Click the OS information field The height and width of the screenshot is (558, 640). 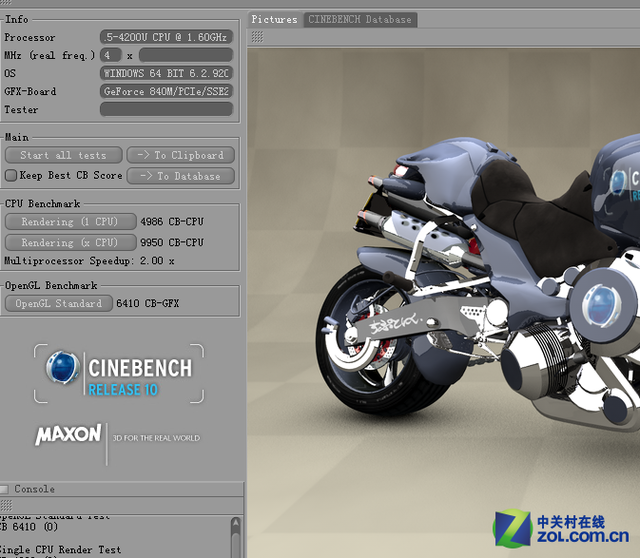pos(167,73)
